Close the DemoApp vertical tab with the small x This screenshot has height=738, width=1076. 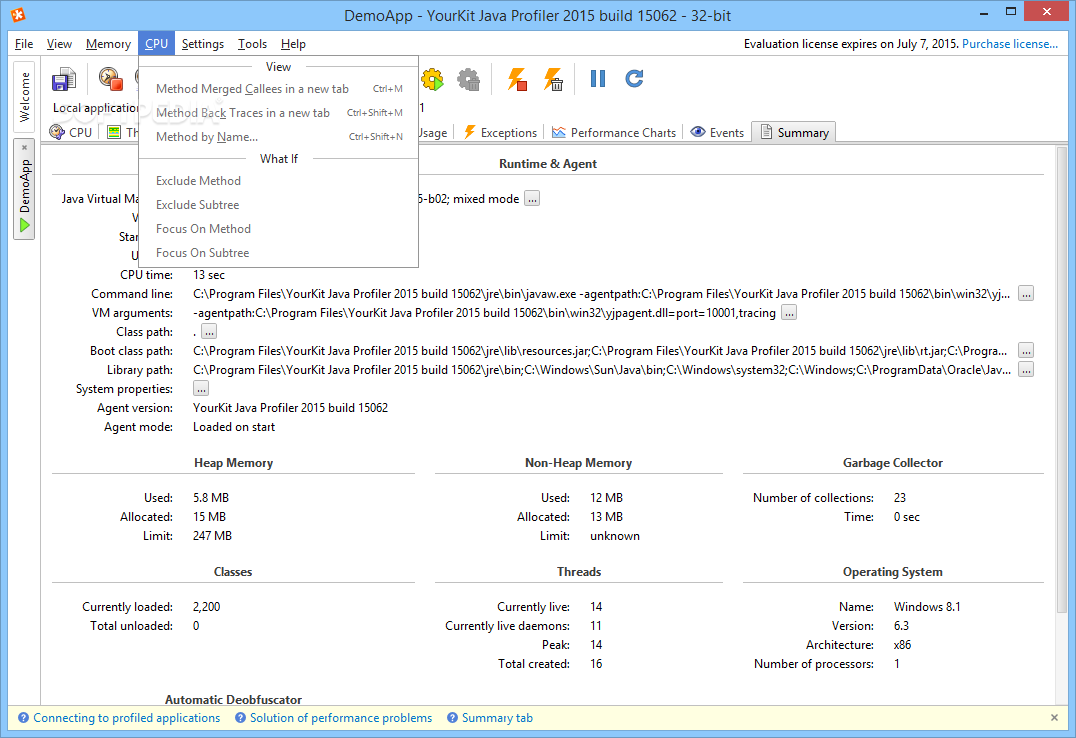[x=24, y=147]
